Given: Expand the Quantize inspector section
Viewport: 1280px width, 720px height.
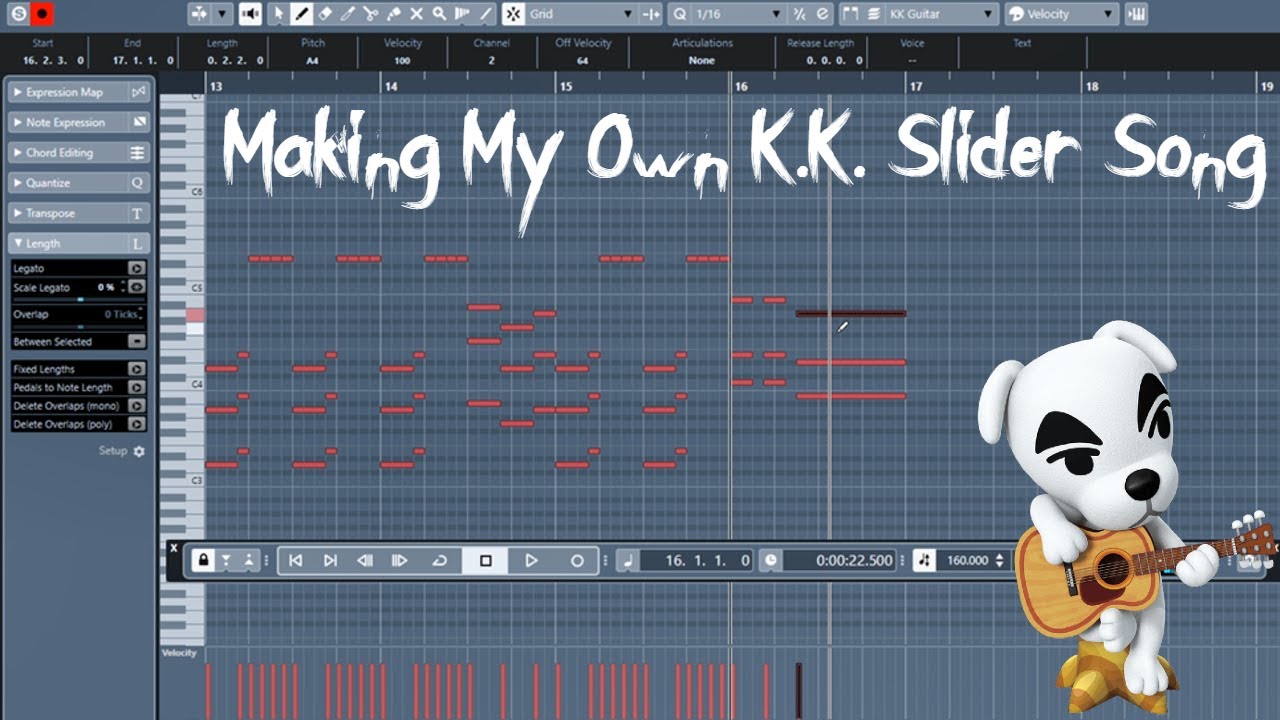Looking at the screenshot, I should coord(18,183).
